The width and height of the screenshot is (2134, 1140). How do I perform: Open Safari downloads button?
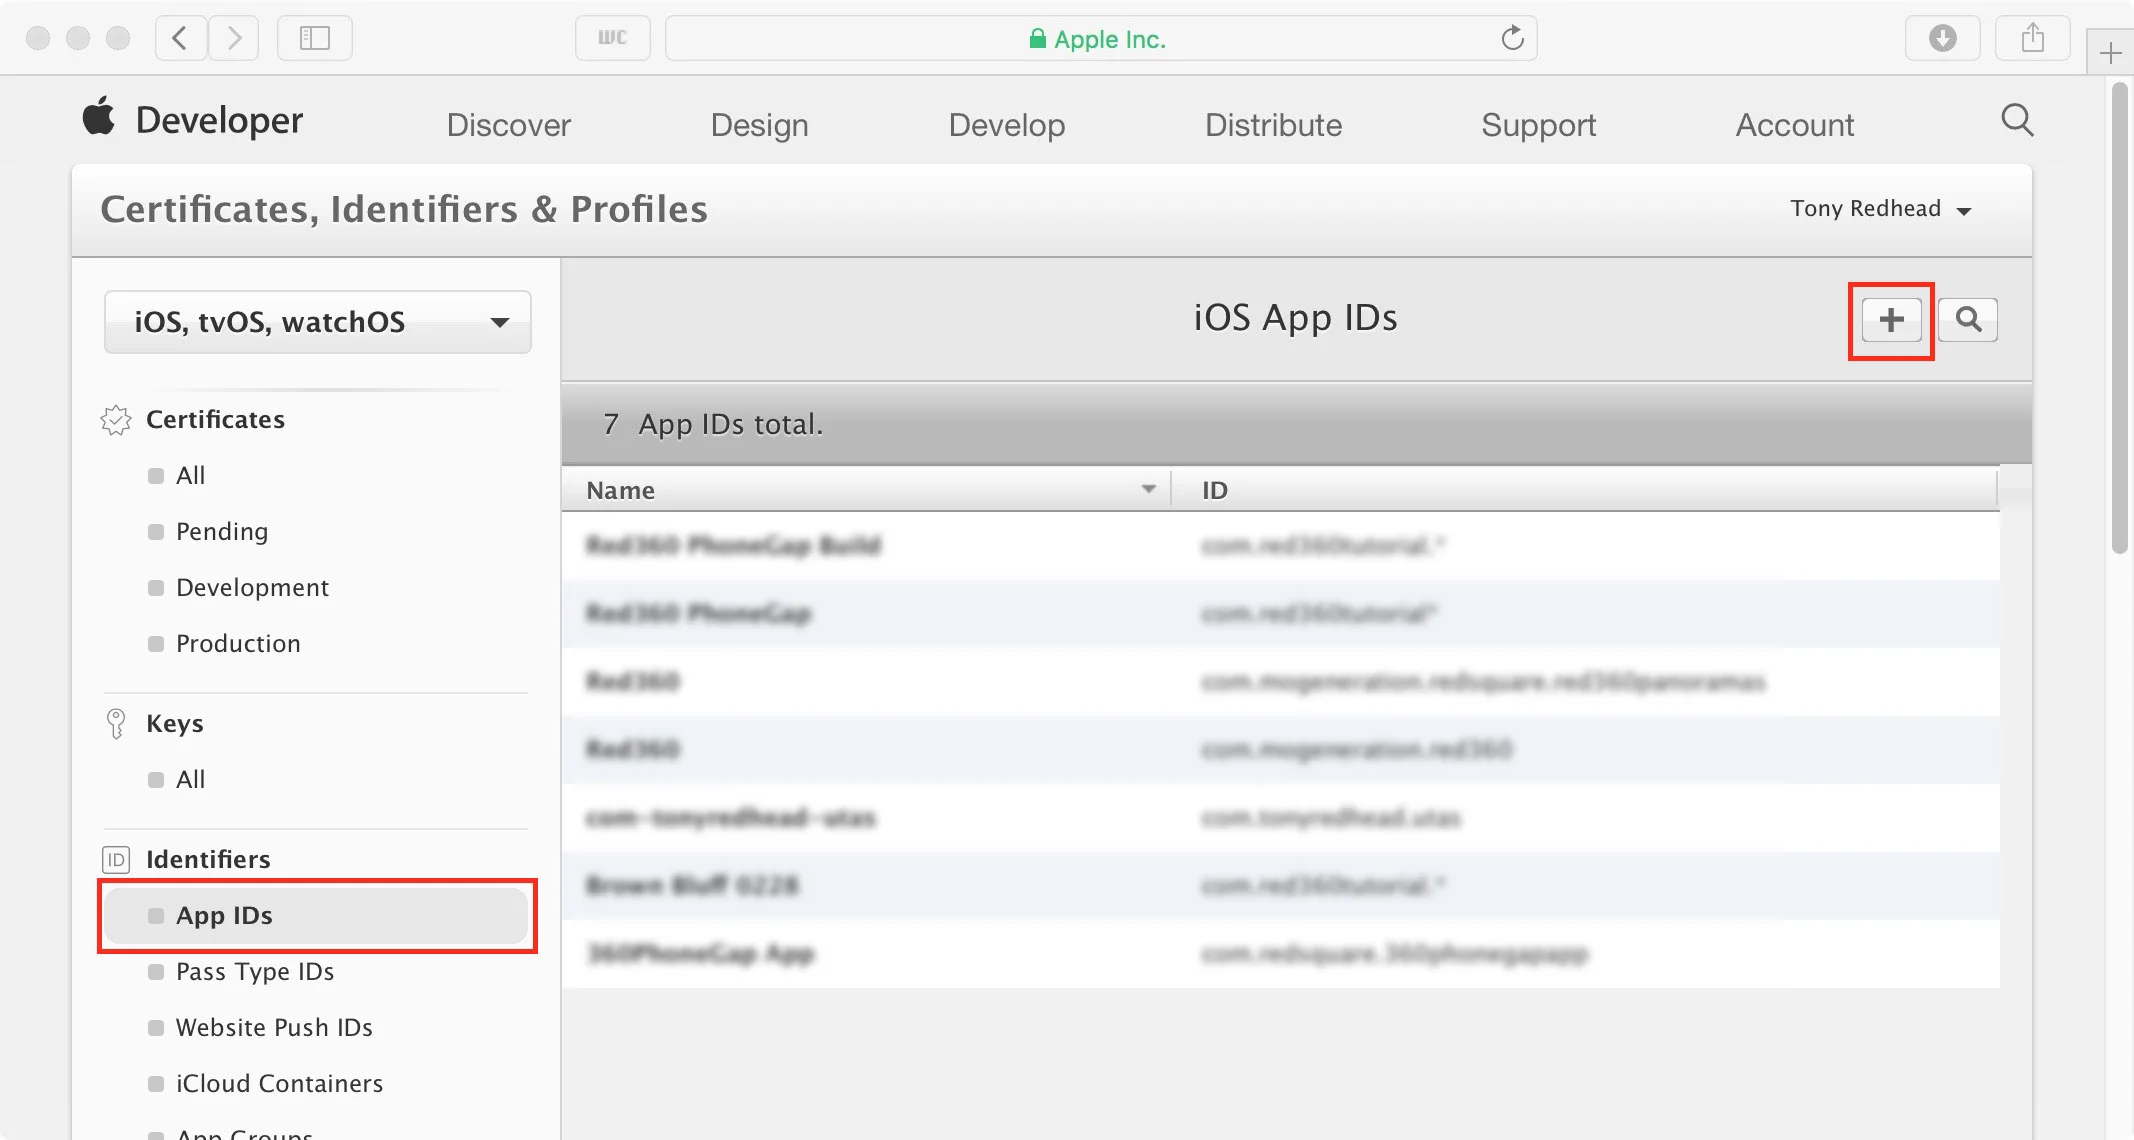[1942, 38]
